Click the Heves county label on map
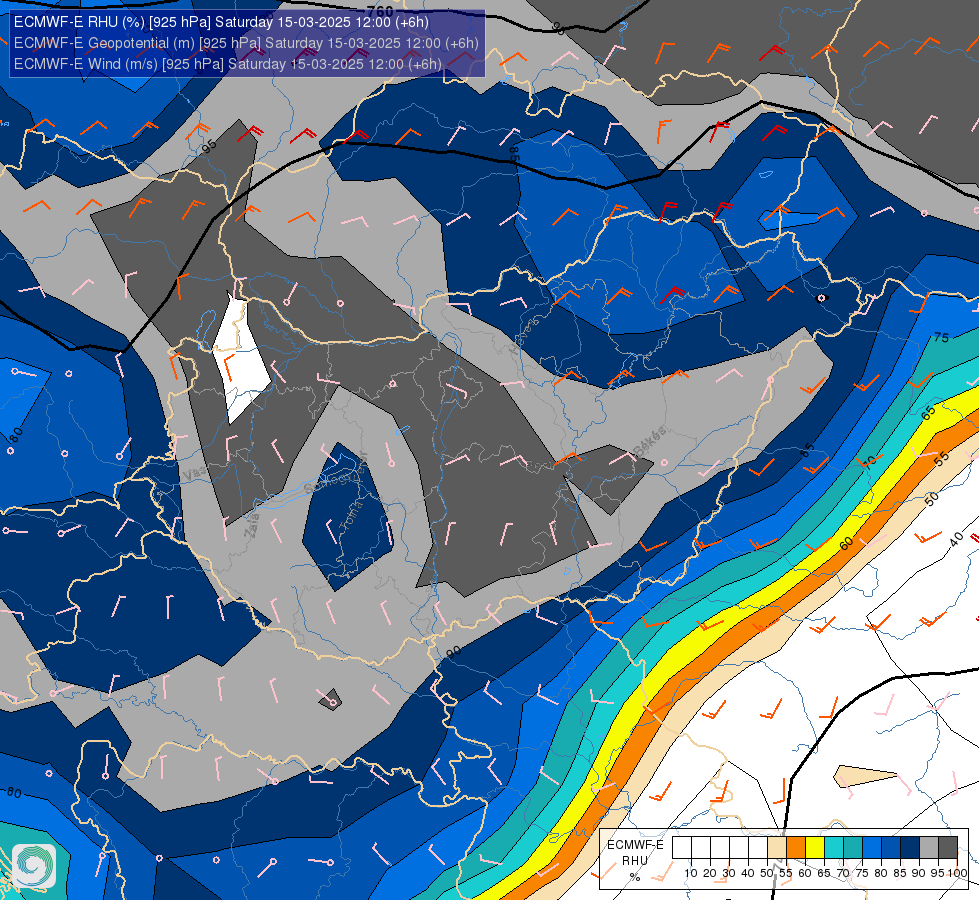The image size is (979, 900). click(523, 336)
